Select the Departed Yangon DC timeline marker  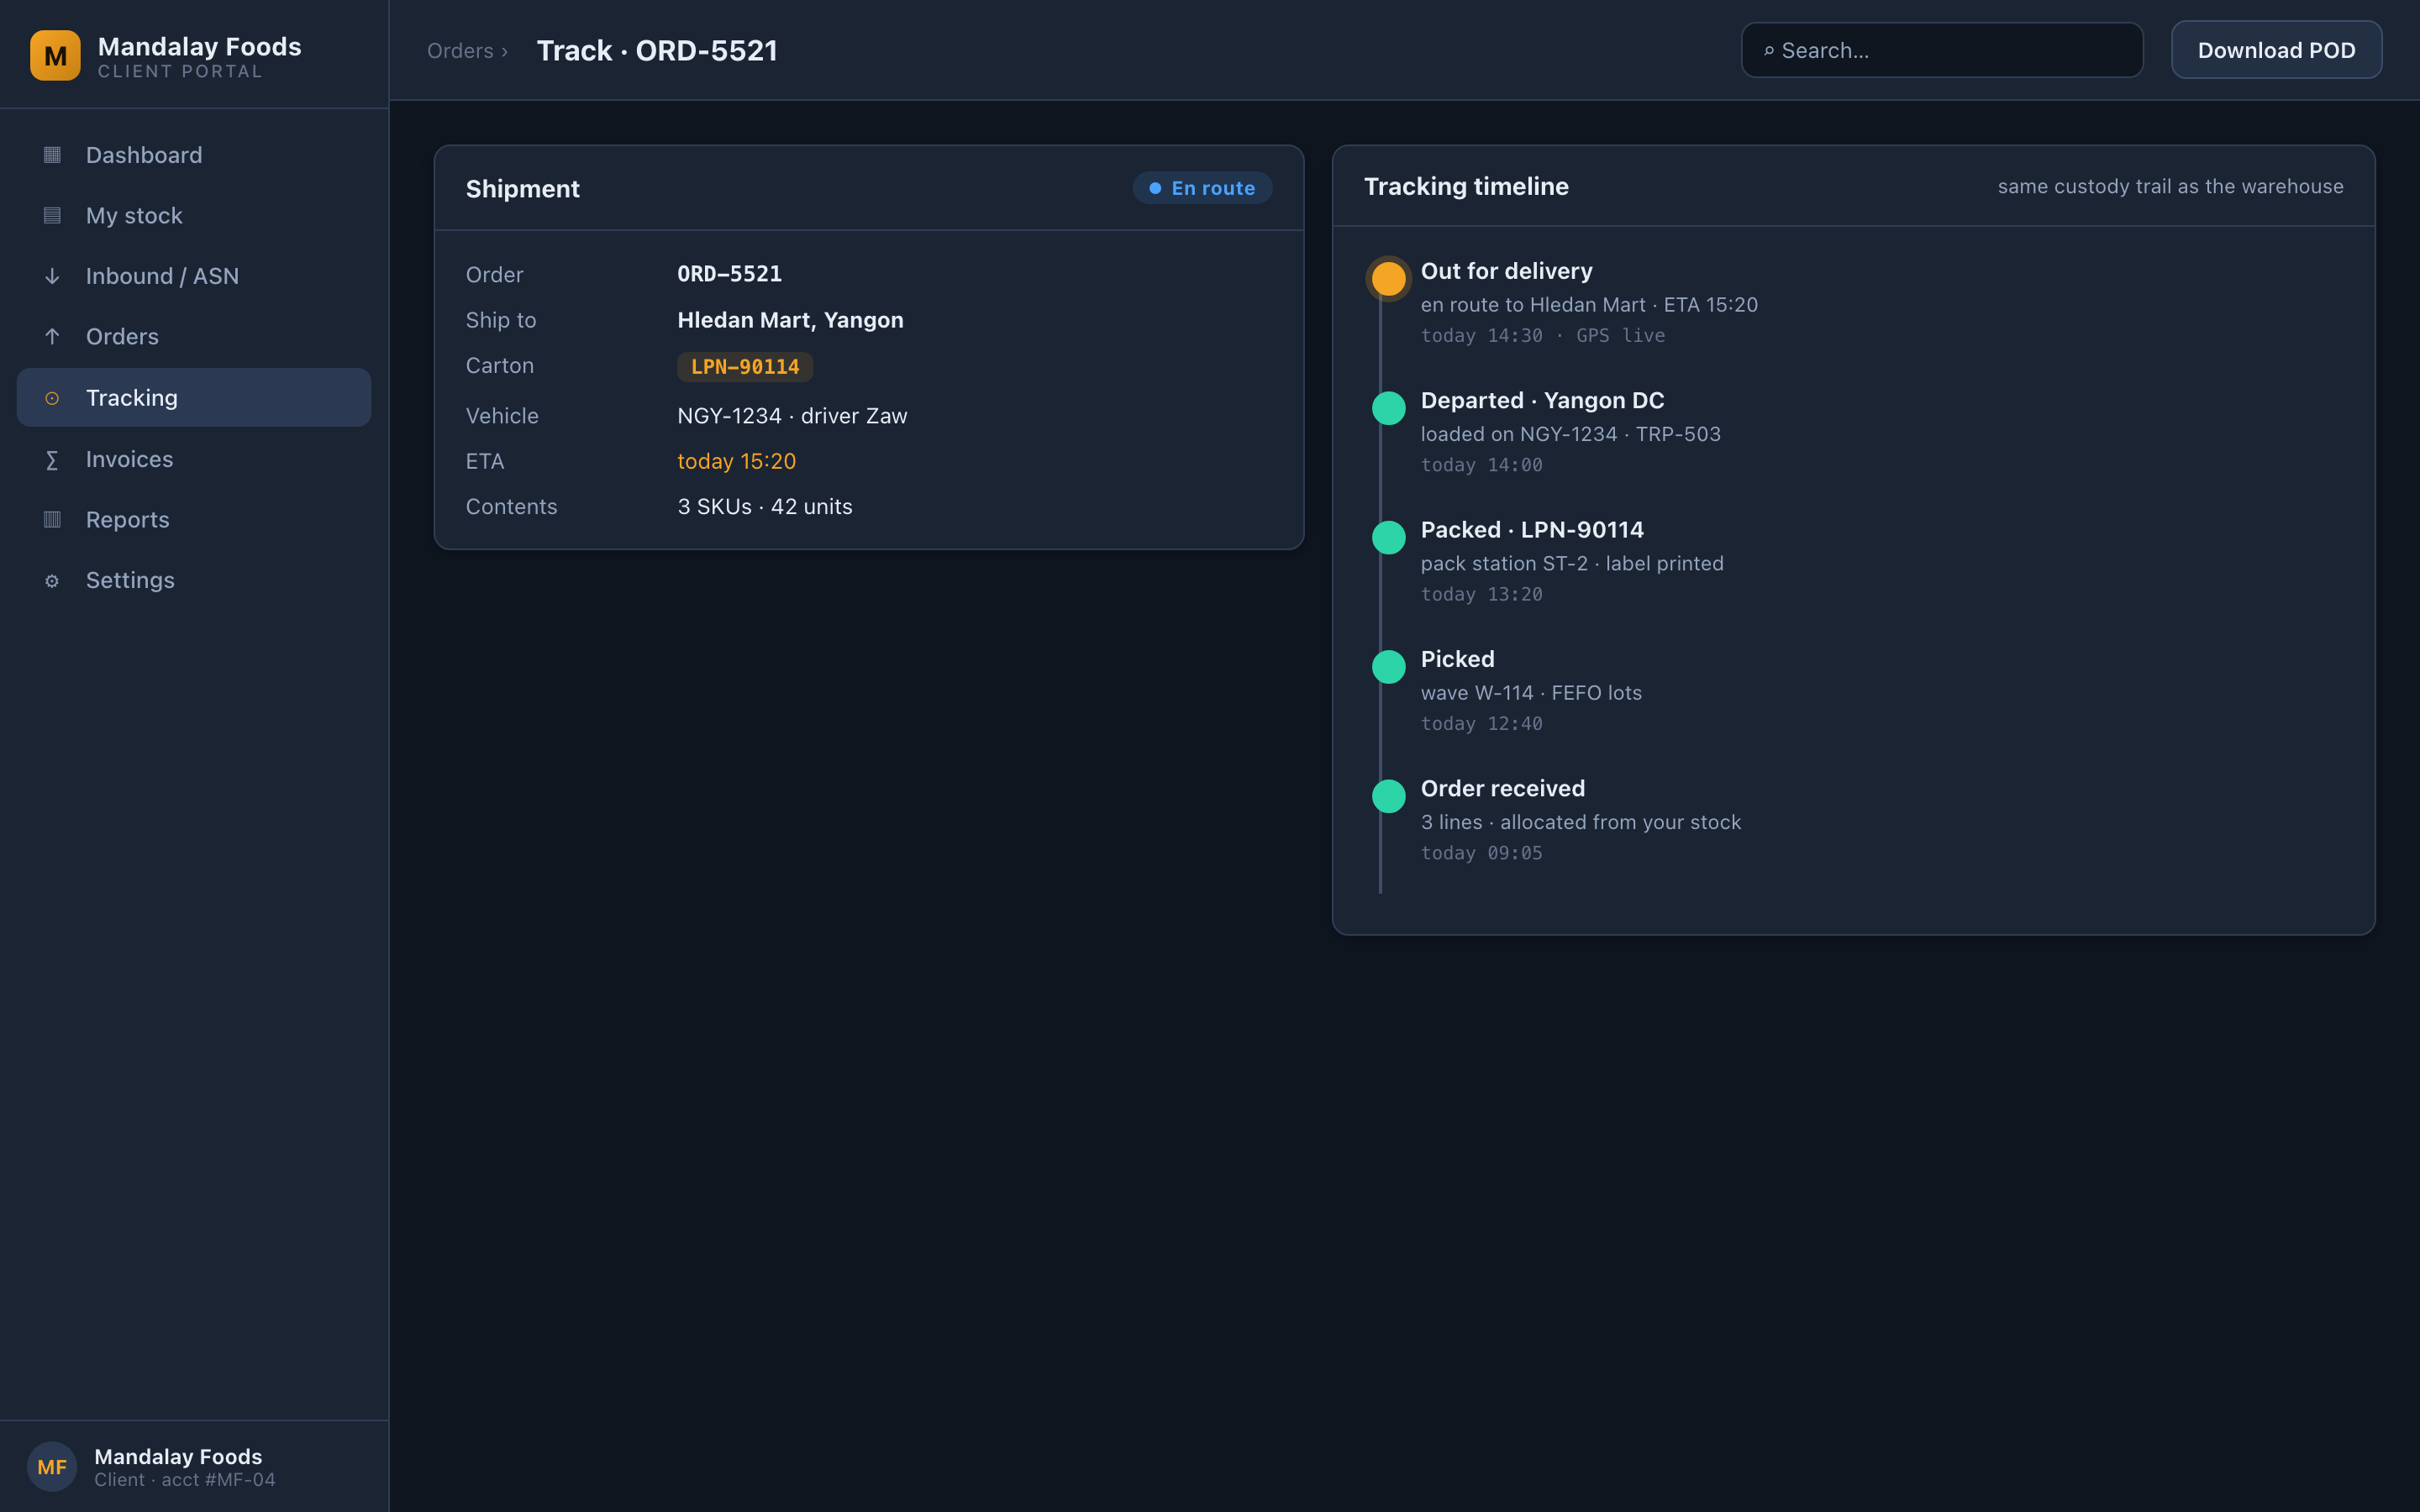coord(1388,408)
